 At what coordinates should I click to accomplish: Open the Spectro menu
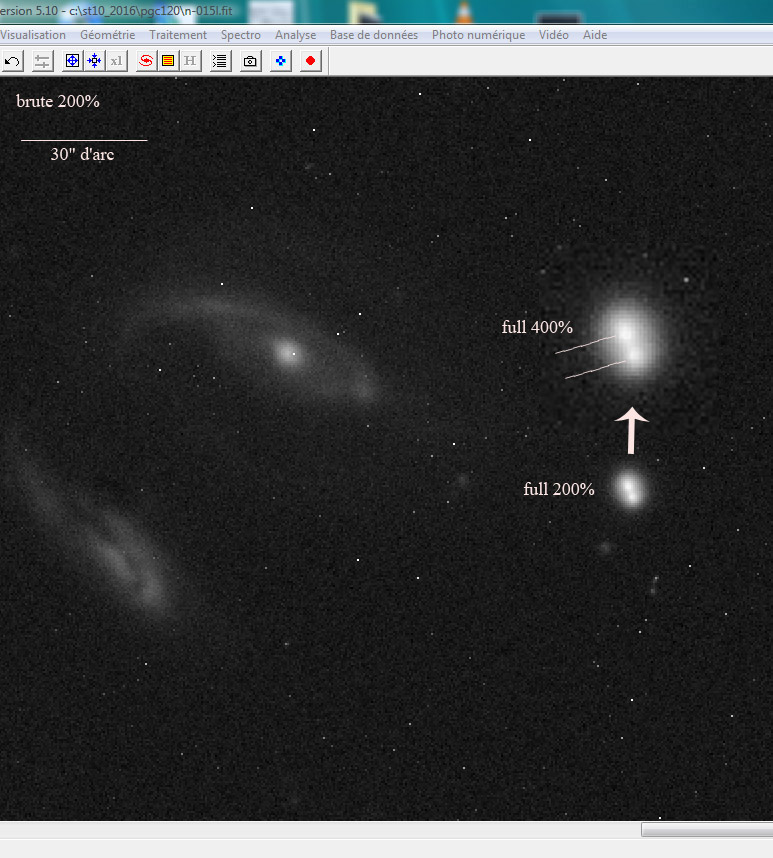pos(241,35)
